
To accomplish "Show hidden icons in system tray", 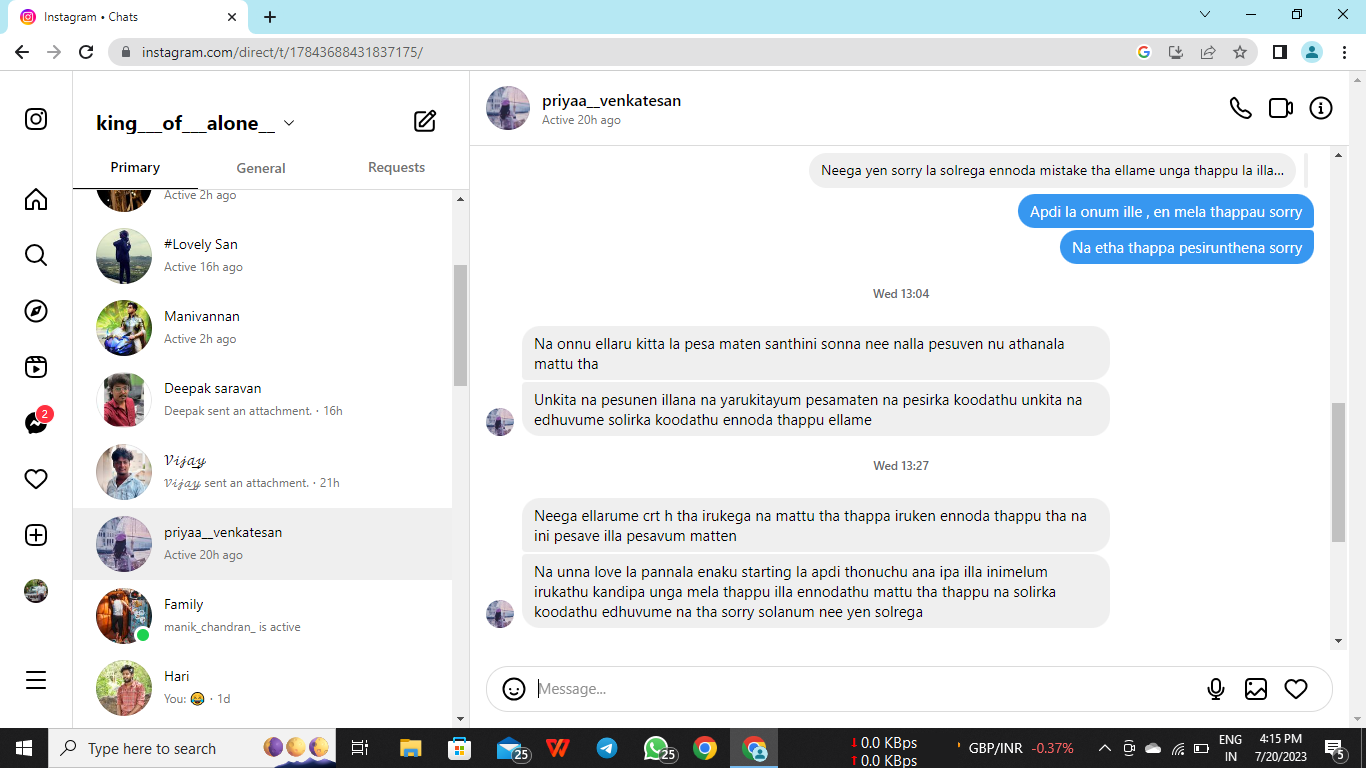I will (1105, 748).
